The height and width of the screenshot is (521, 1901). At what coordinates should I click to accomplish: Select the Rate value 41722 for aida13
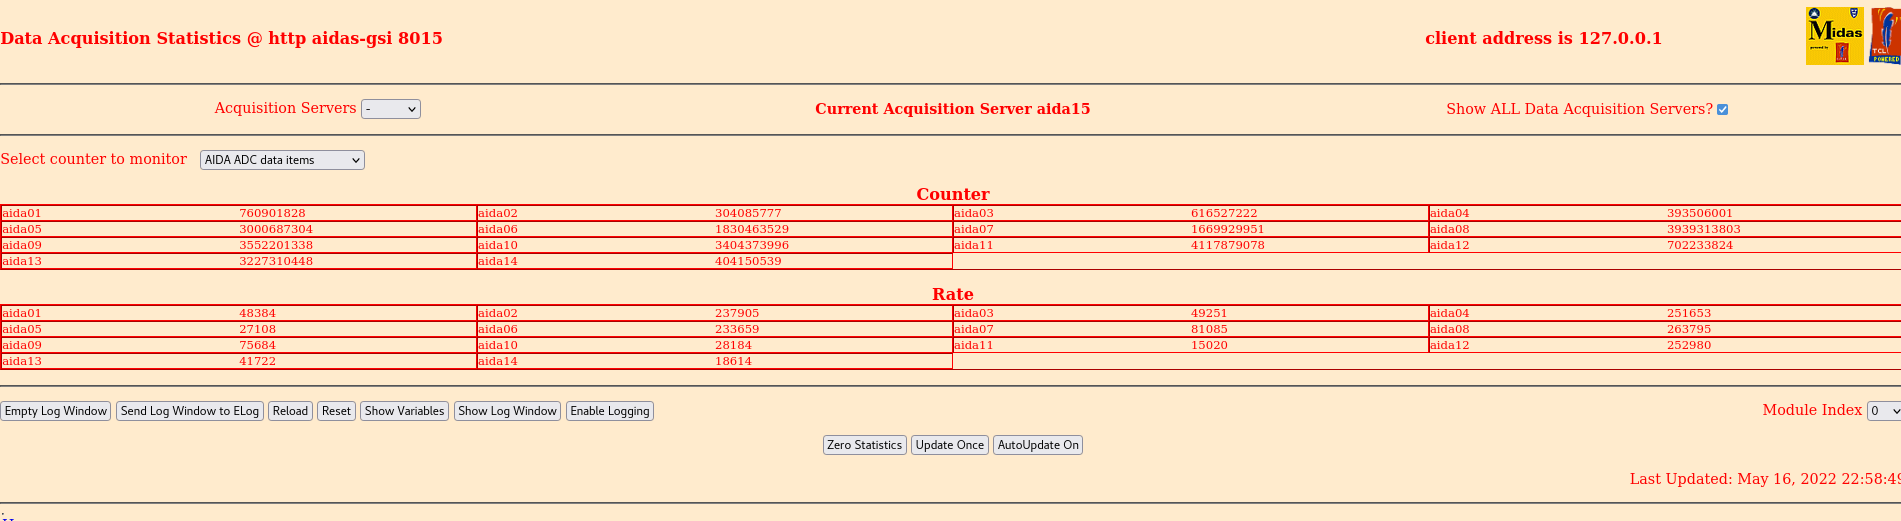(x=257, y=361)
